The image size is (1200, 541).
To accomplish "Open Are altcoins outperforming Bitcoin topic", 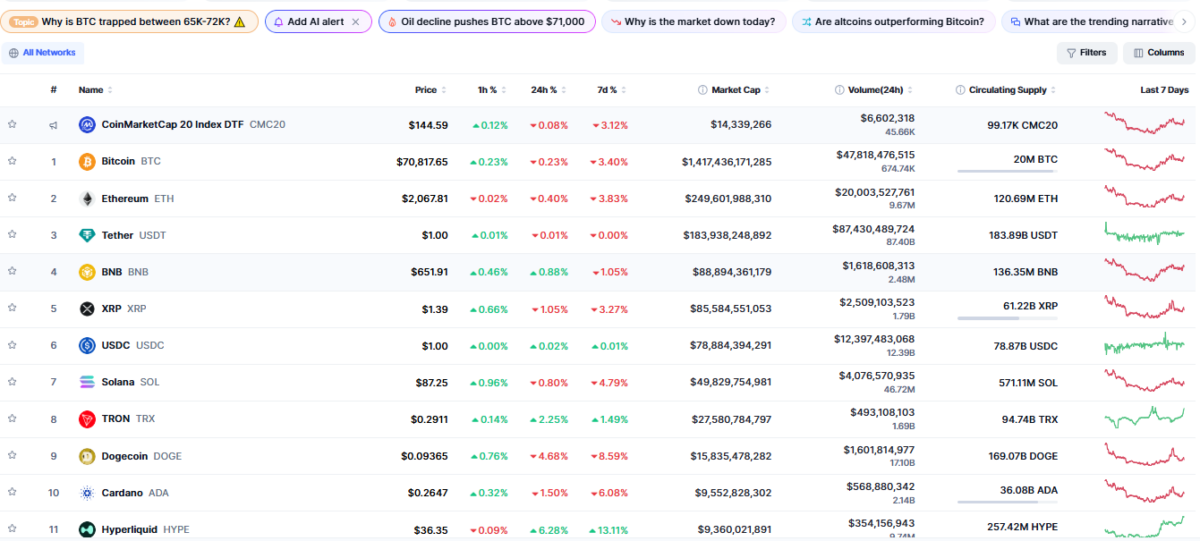I will click(x=893, y=21).
